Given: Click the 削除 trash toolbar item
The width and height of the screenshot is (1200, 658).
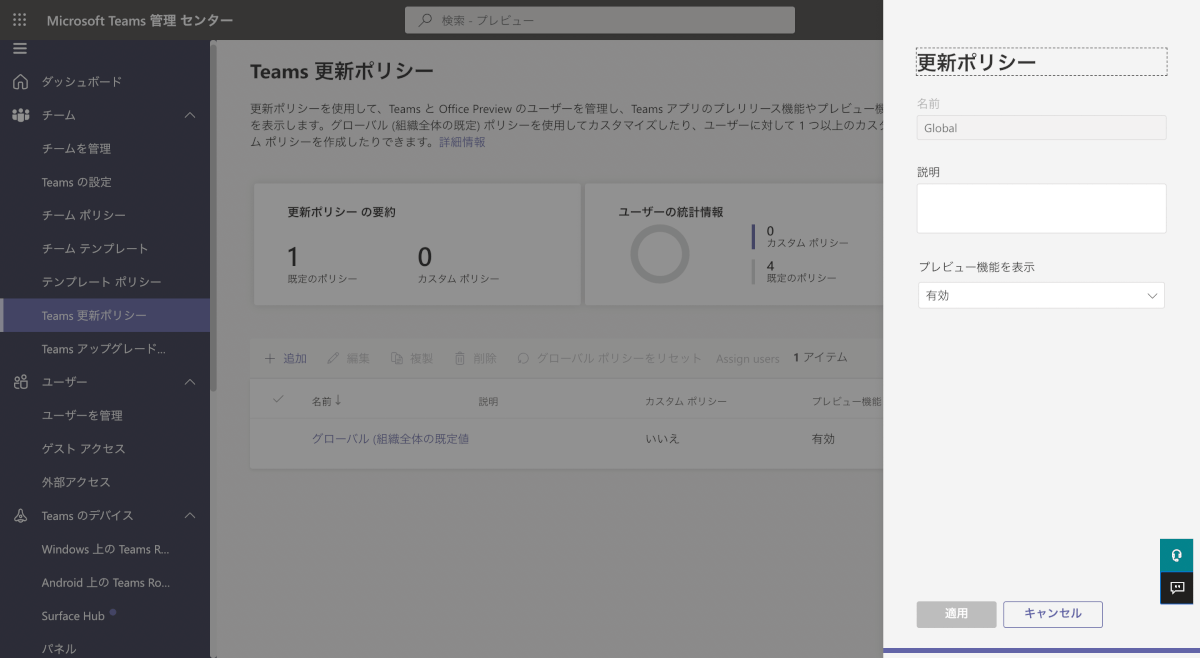Looking at the screenshot, I should click(475, 358).
